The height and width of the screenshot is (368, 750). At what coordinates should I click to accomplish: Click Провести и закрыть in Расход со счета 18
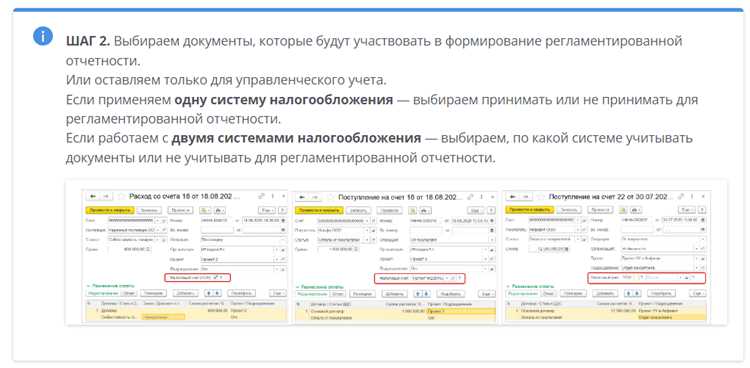click(x=110, y=211)
